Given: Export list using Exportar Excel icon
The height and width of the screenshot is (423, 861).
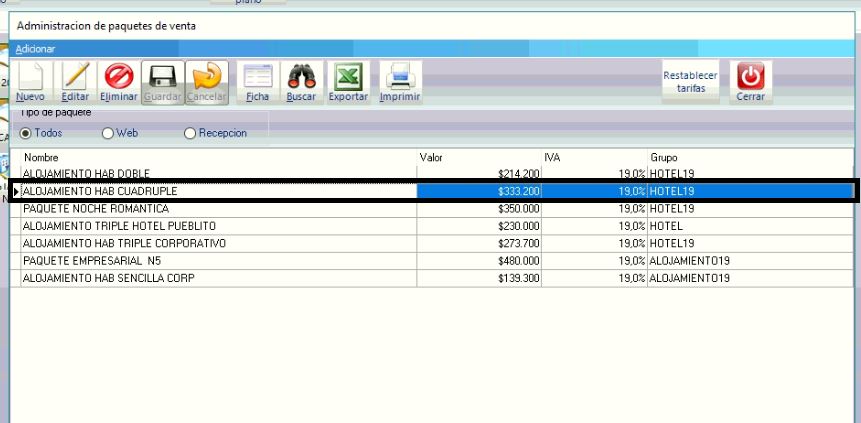Looking at the screenshot, I should click(349, 78).
